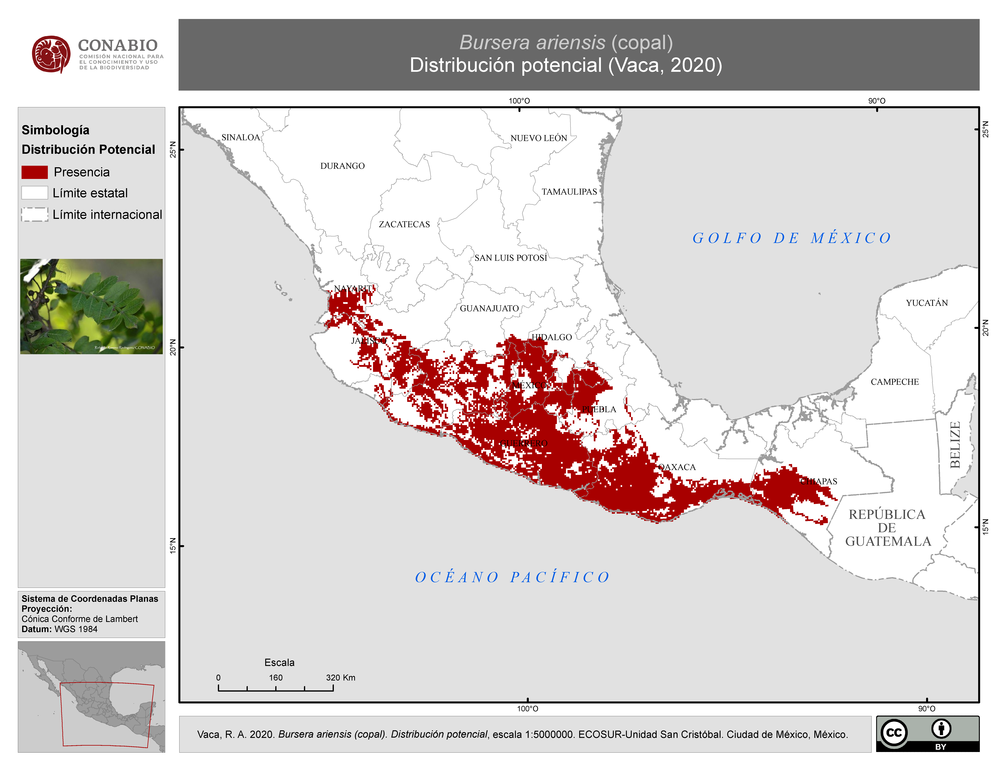The height and width of the screenshot is (774, 1002).
Task: Click the attribution BY person icon
Action: pyautogui.click(x=941, y=728)
